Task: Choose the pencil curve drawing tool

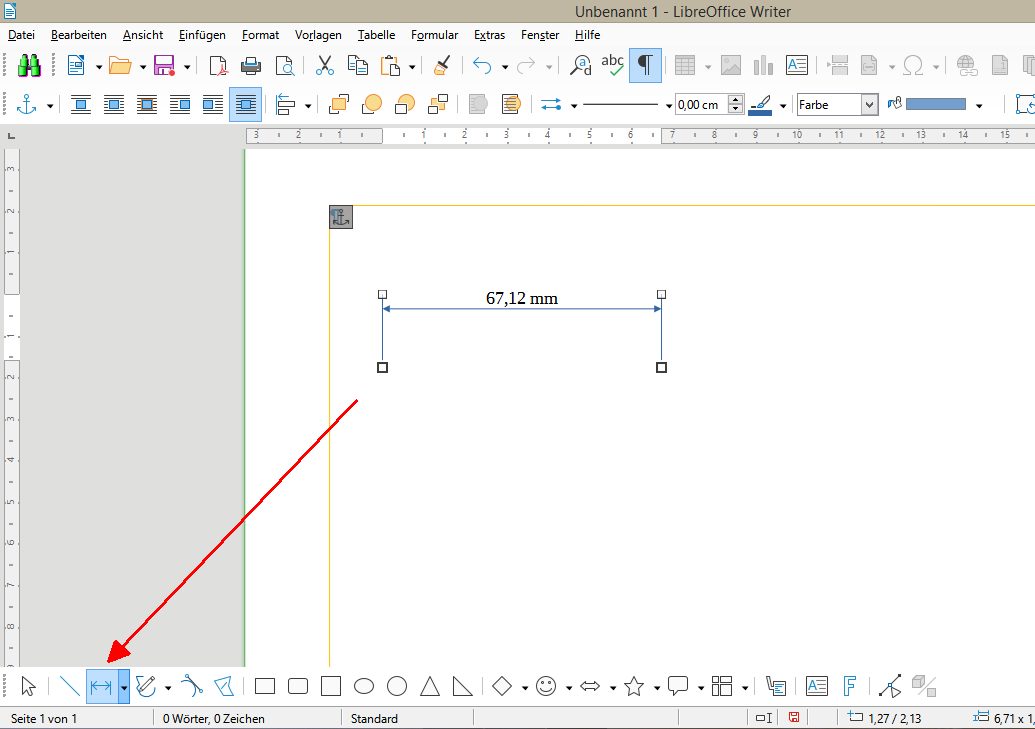Action: tap(145, 687)
